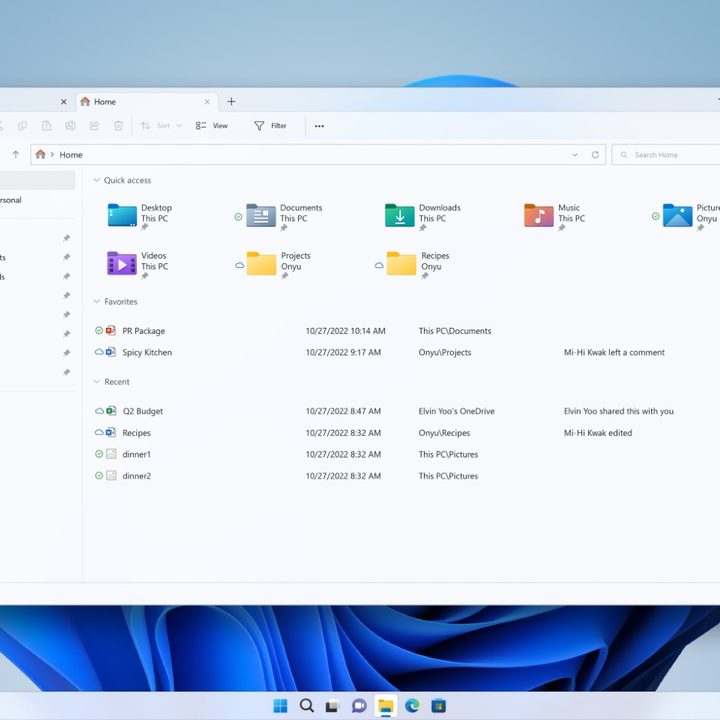This screenshot has height=720, width=720.
Task: Select the dinner2 image file
Action: tap(136, 476)
